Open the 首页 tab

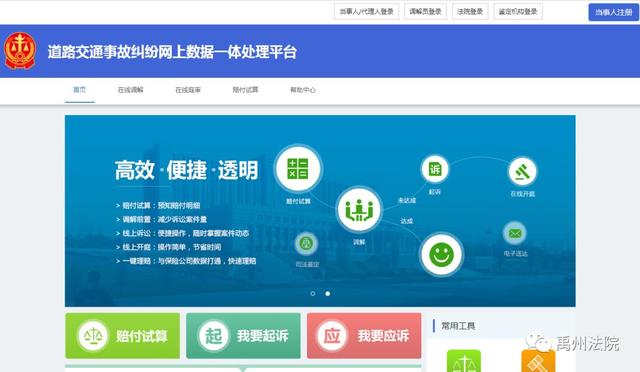click(80, 90)
